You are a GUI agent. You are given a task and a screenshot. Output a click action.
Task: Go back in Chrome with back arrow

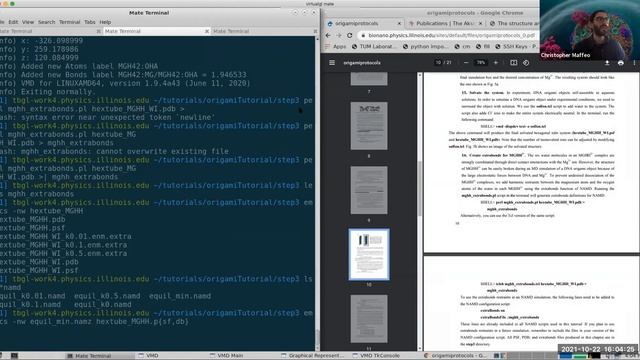click(x=328, y=36)
